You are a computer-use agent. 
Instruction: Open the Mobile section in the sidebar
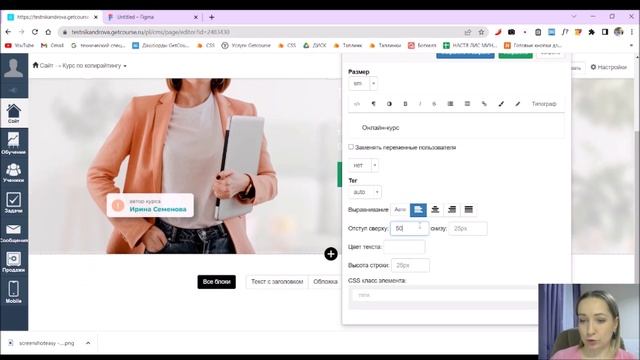13,292
